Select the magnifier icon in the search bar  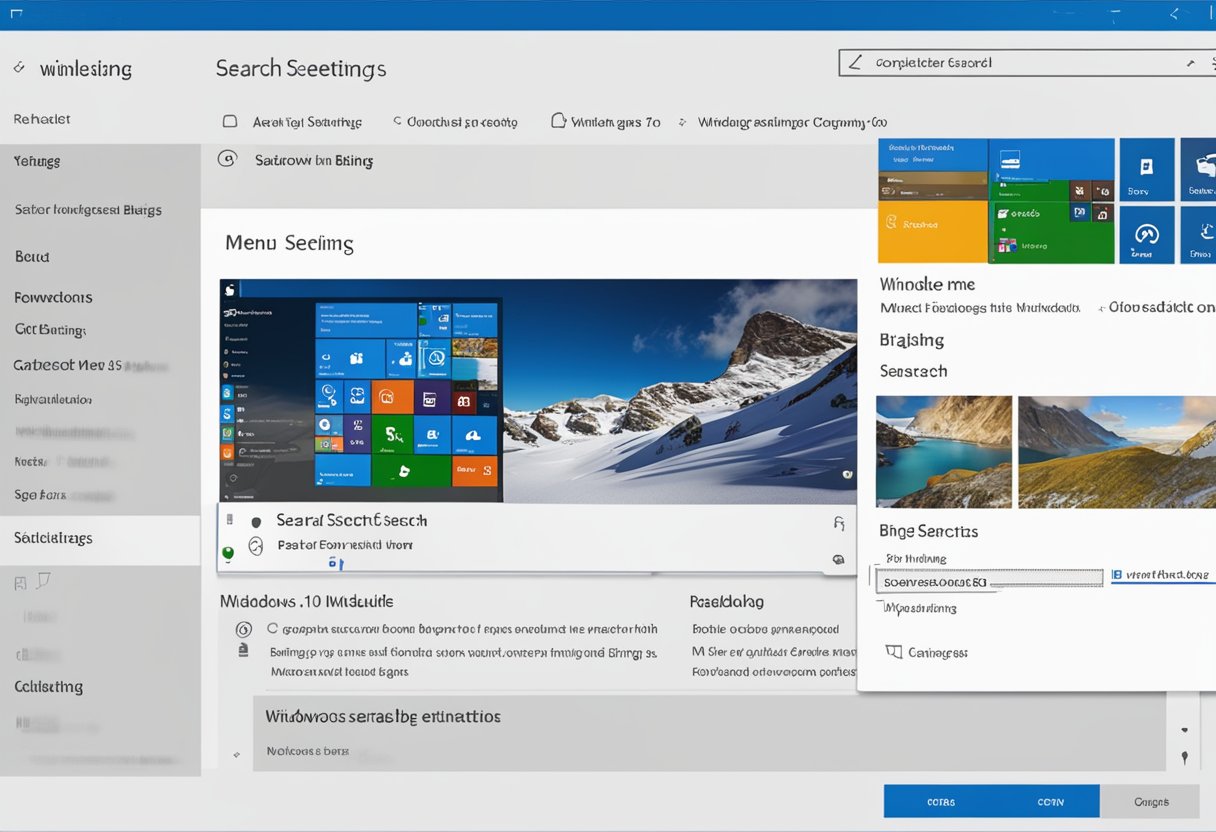pos(856,62)
